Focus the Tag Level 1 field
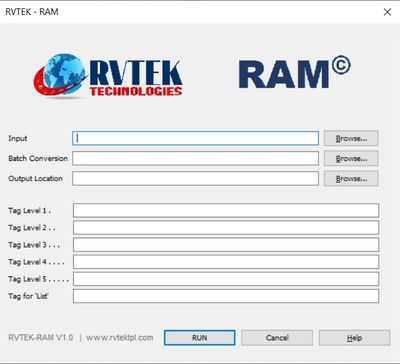The height and width of the screenshot is (364, 400). (226, 210)
